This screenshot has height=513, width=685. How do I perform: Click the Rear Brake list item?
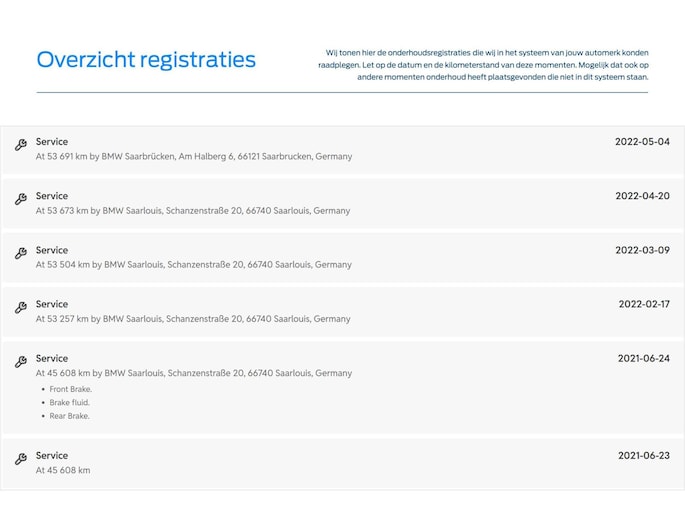[x=69, y=416]
